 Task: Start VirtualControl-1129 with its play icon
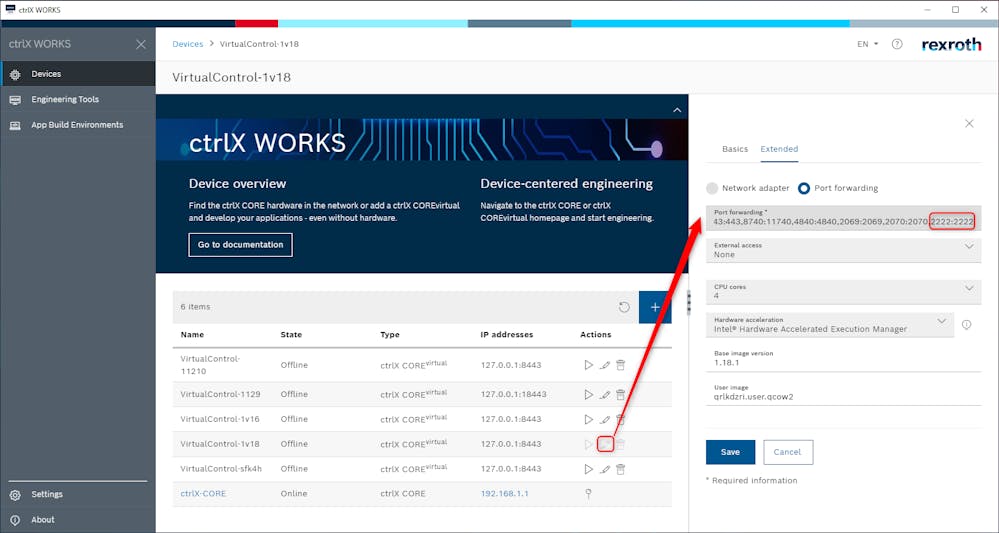588,394
